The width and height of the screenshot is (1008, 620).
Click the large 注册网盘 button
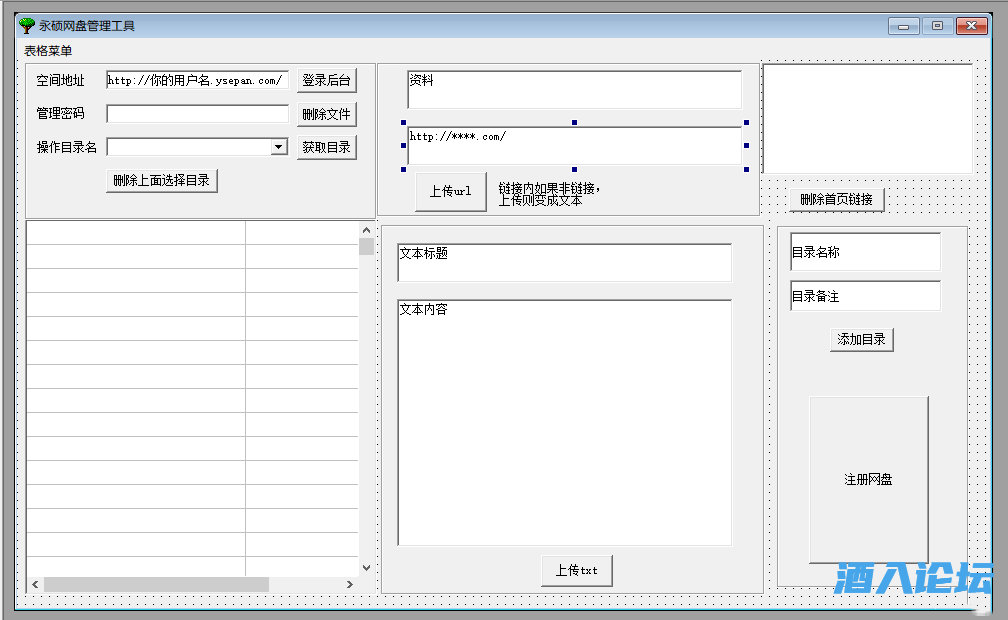(869, 479)
